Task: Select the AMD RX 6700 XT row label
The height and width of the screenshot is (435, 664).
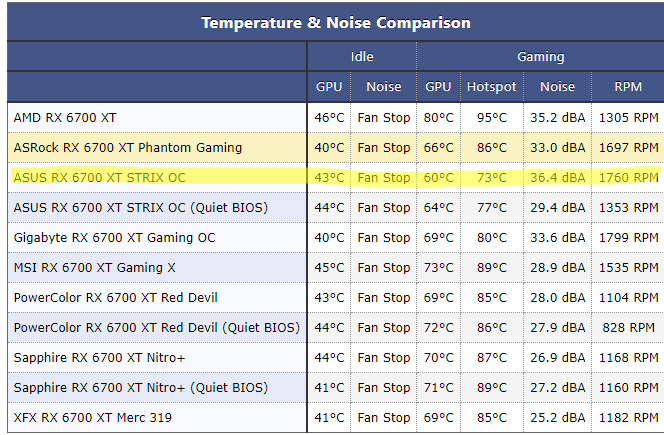Action: (65, 117)
